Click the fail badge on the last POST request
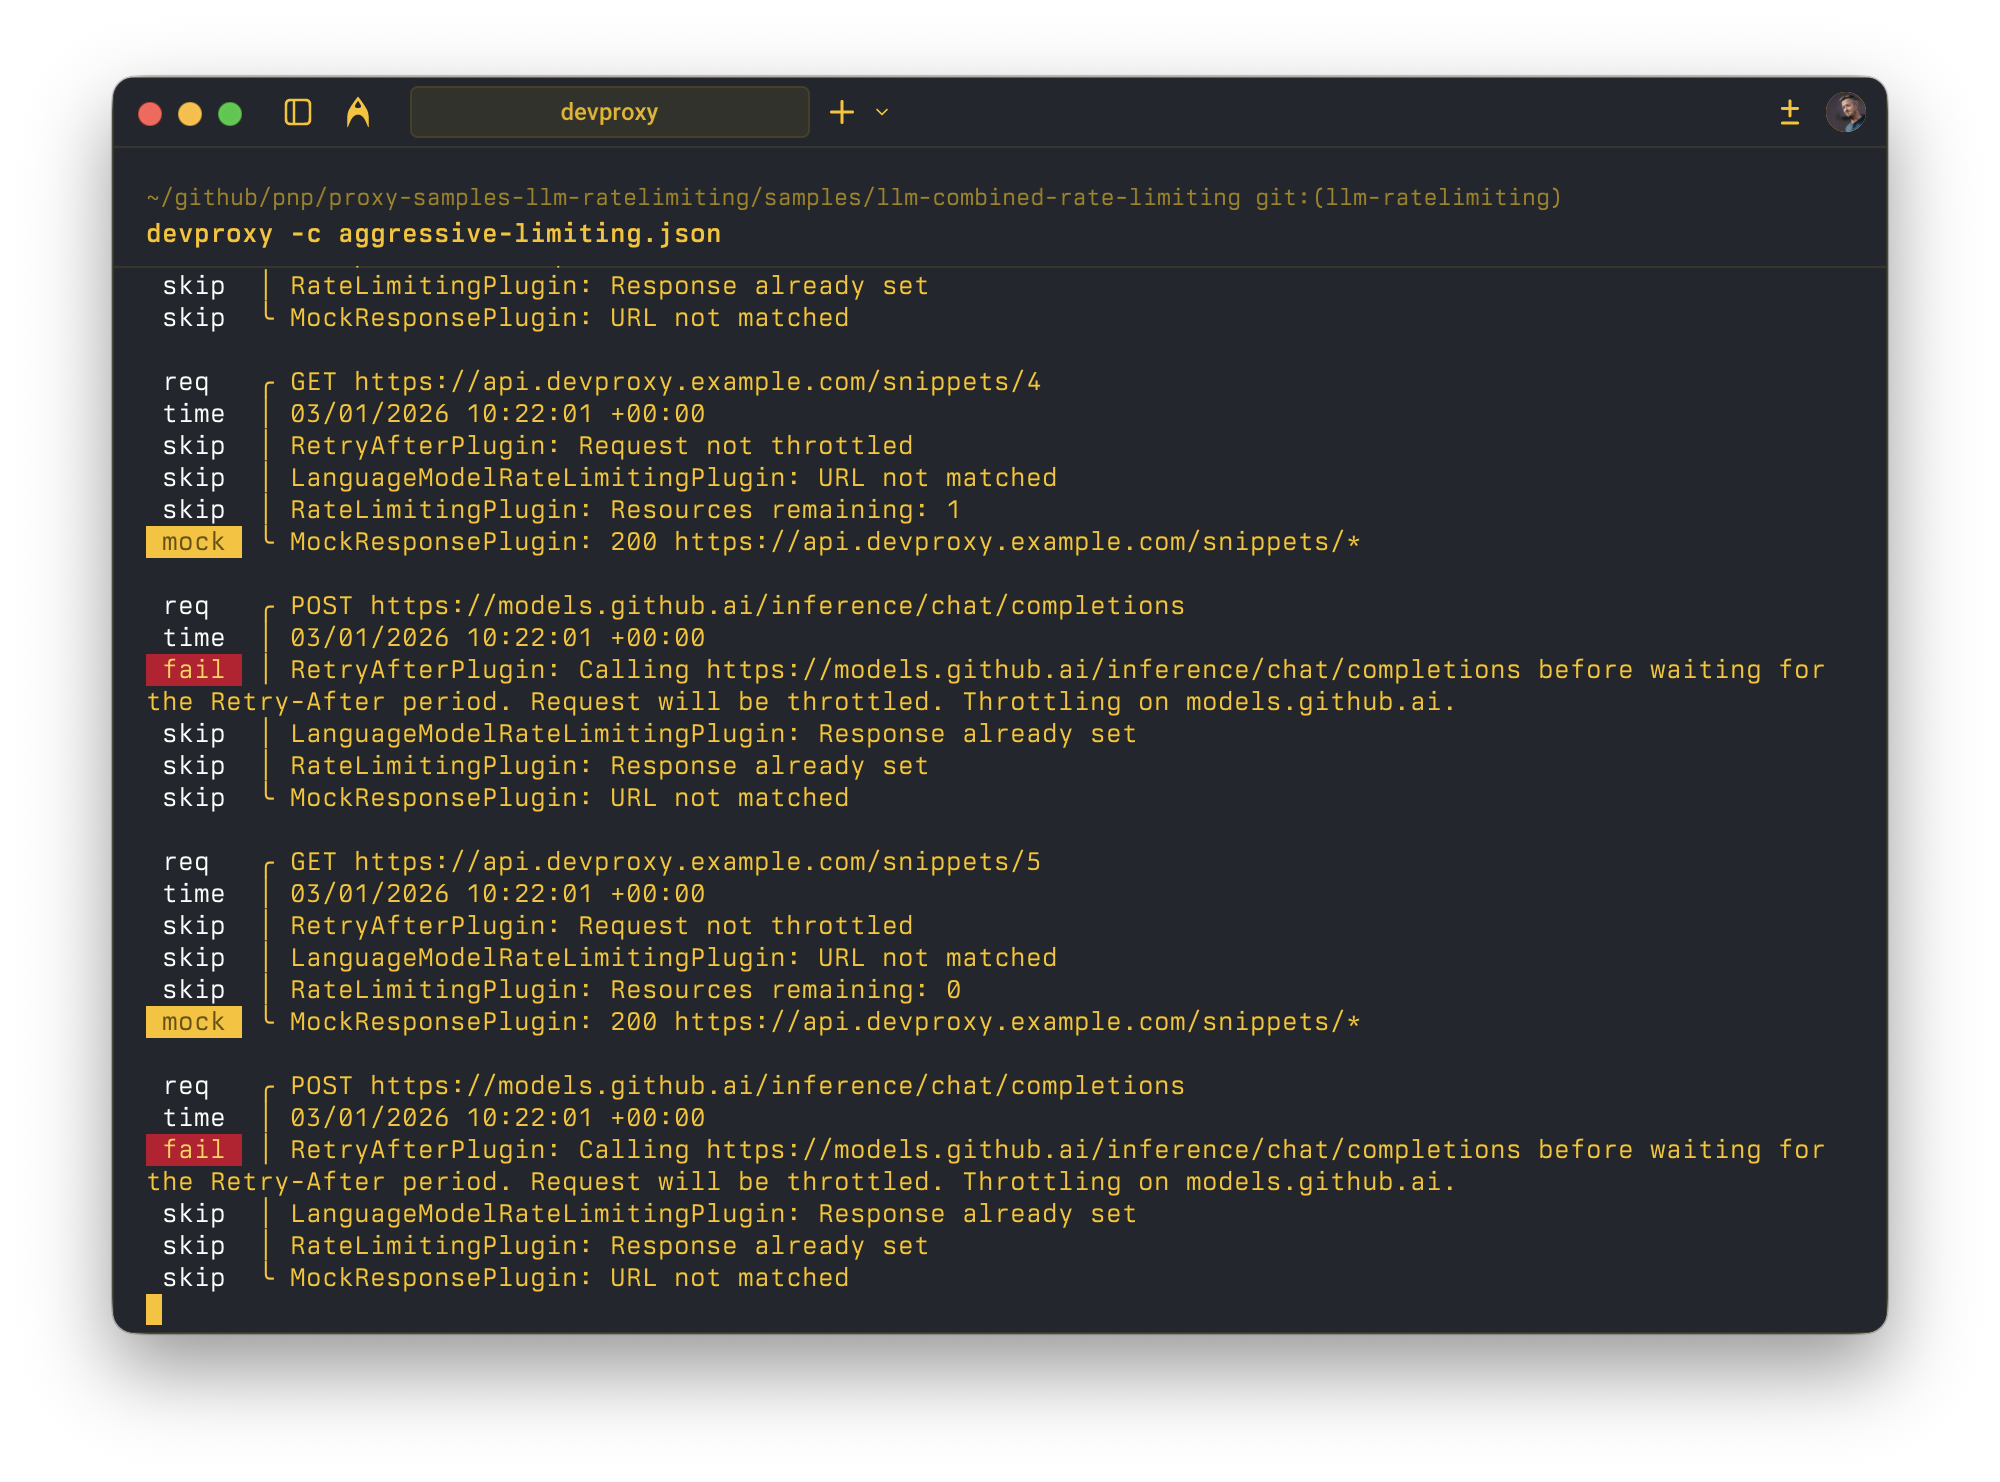2000x1482 pixels. pos(193,1149)
